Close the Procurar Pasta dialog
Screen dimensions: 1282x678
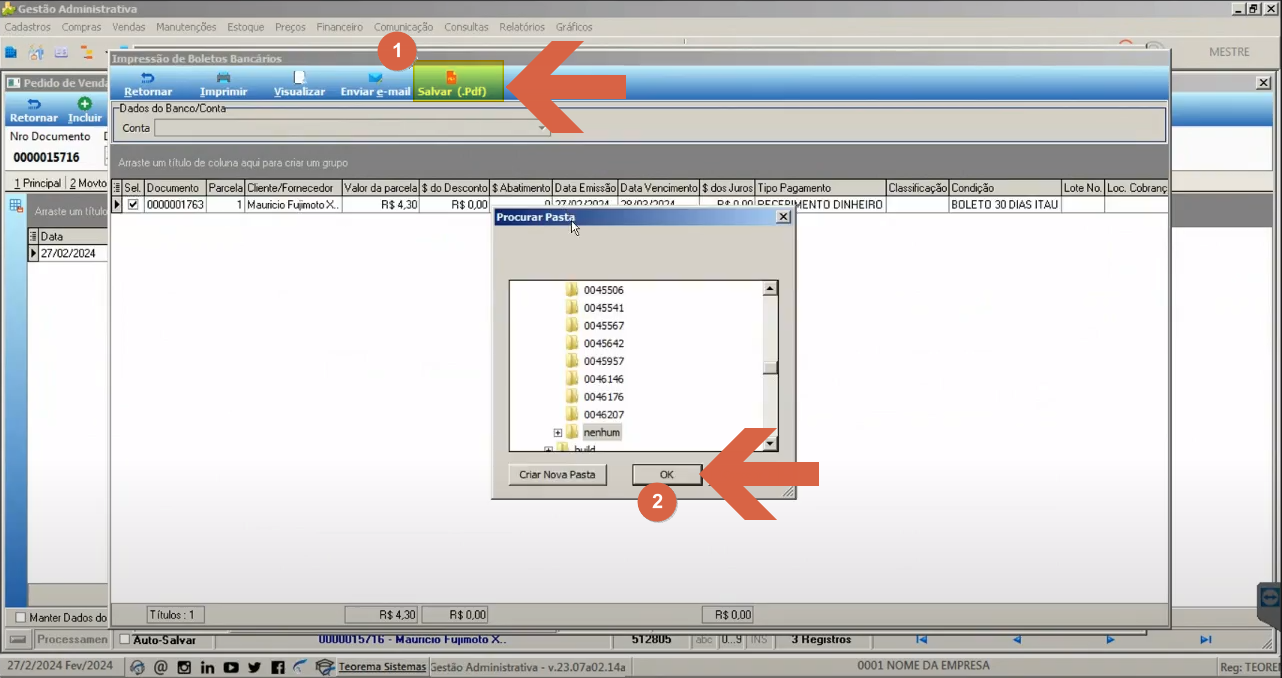pos(783,216)
